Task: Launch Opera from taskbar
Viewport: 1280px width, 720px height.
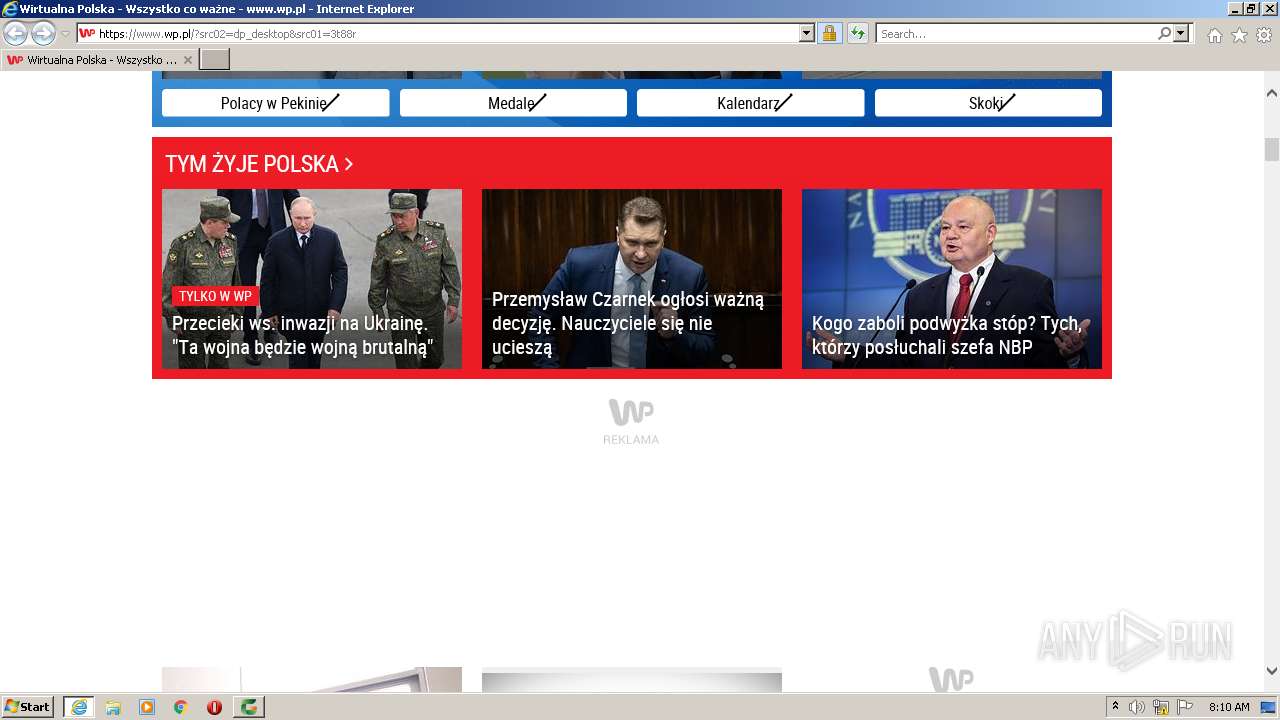Action: (215, 707)
